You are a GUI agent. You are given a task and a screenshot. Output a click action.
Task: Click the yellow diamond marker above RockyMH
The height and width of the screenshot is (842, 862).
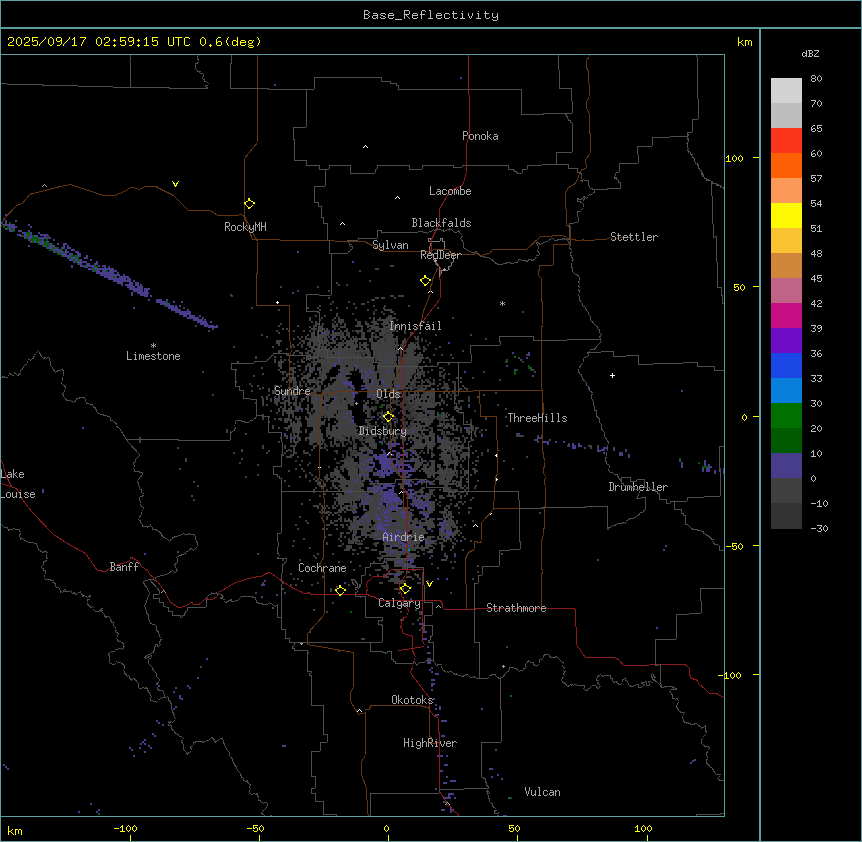point(249,203)
